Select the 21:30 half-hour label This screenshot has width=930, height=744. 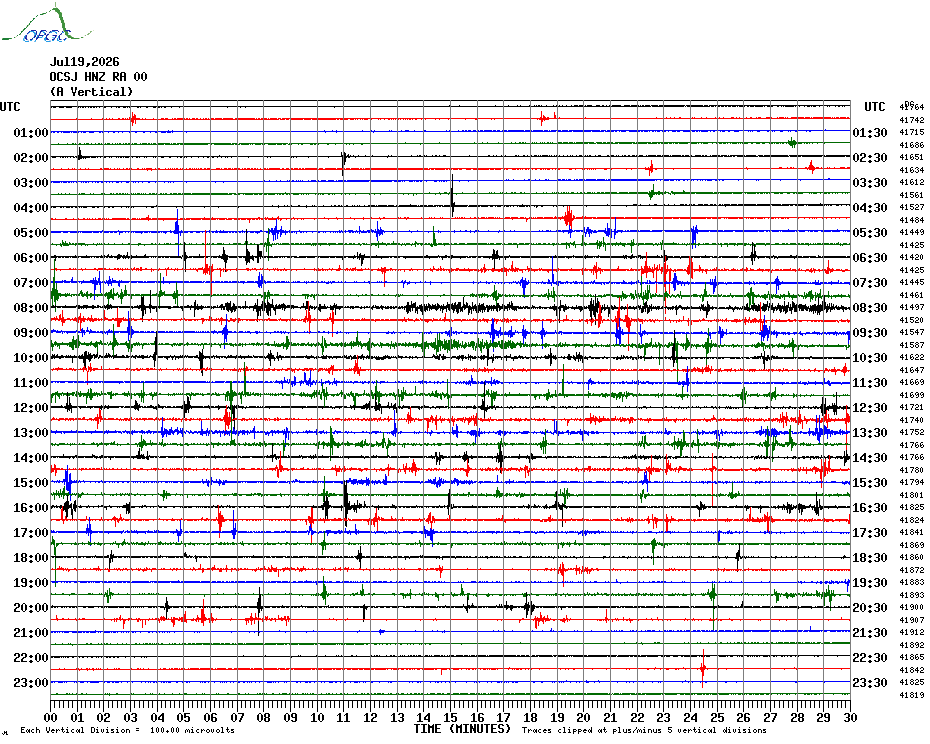tap(870, 632)
